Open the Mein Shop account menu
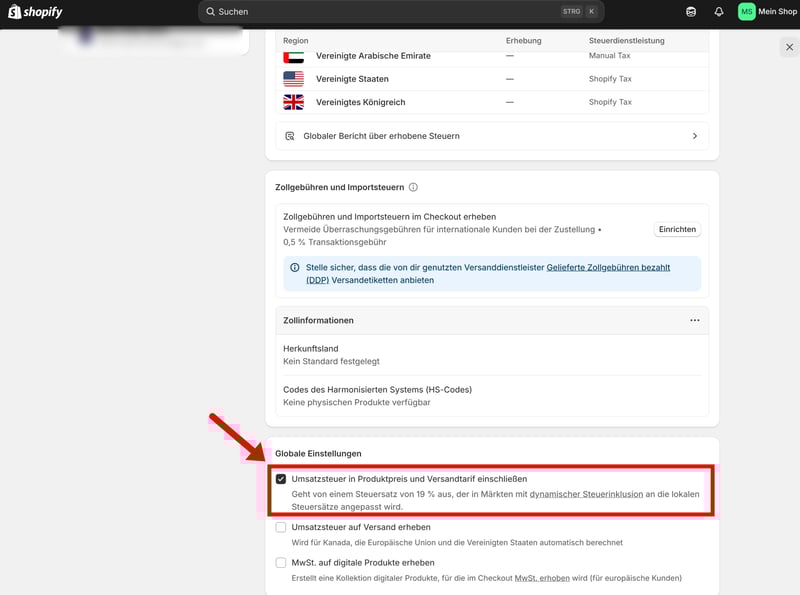This screenshot has height=595, width=800. click(x=777, y=12)
